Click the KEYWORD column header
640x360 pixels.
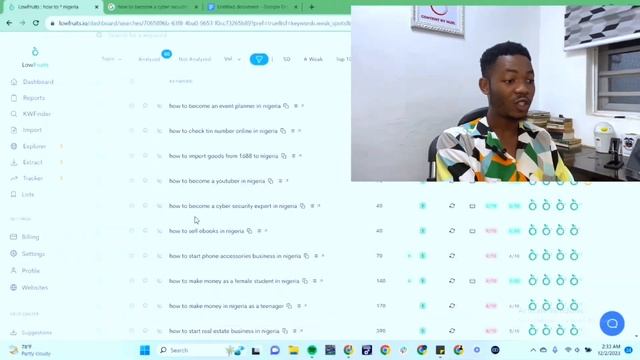[180, 81]
